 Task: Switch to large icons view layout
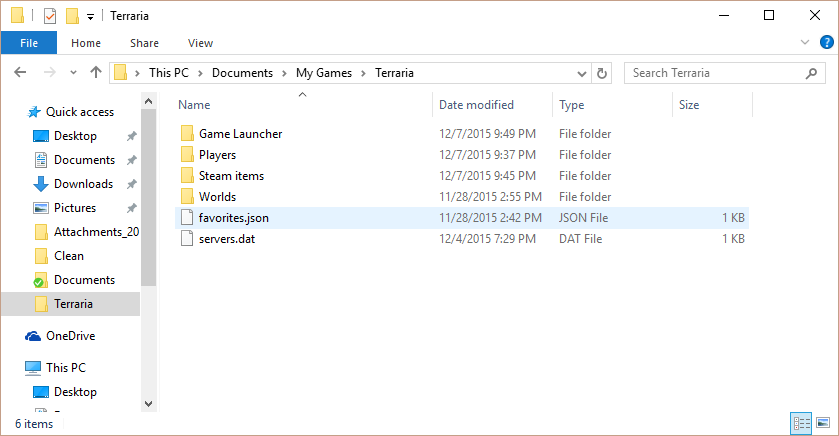[x=823, y=423]
